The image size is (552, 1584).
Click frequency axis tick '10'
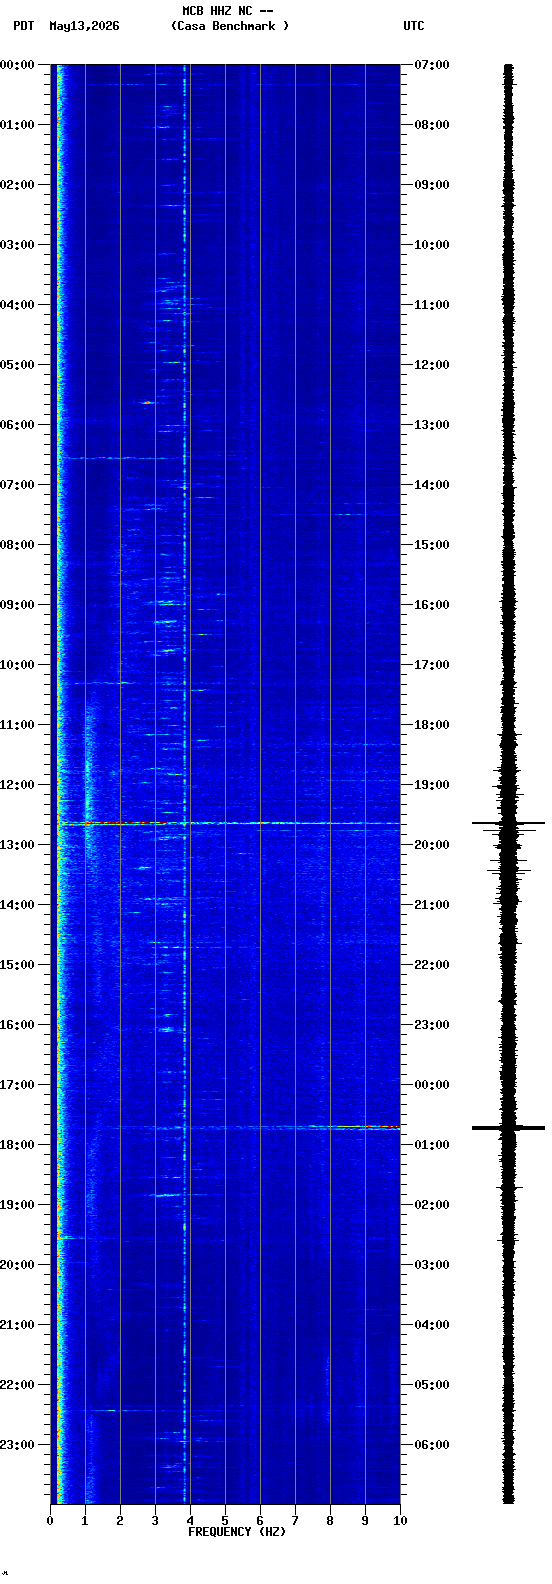point(400,1521)
